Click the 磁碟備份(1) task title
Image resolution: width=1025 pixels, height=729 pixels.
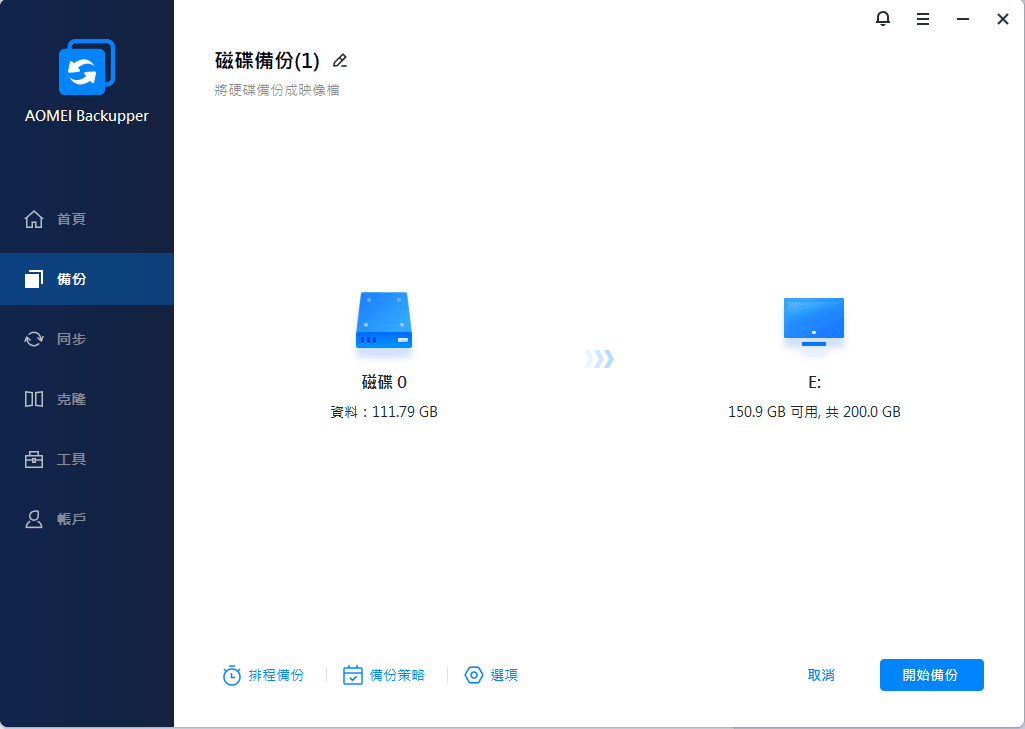[267, 61]
